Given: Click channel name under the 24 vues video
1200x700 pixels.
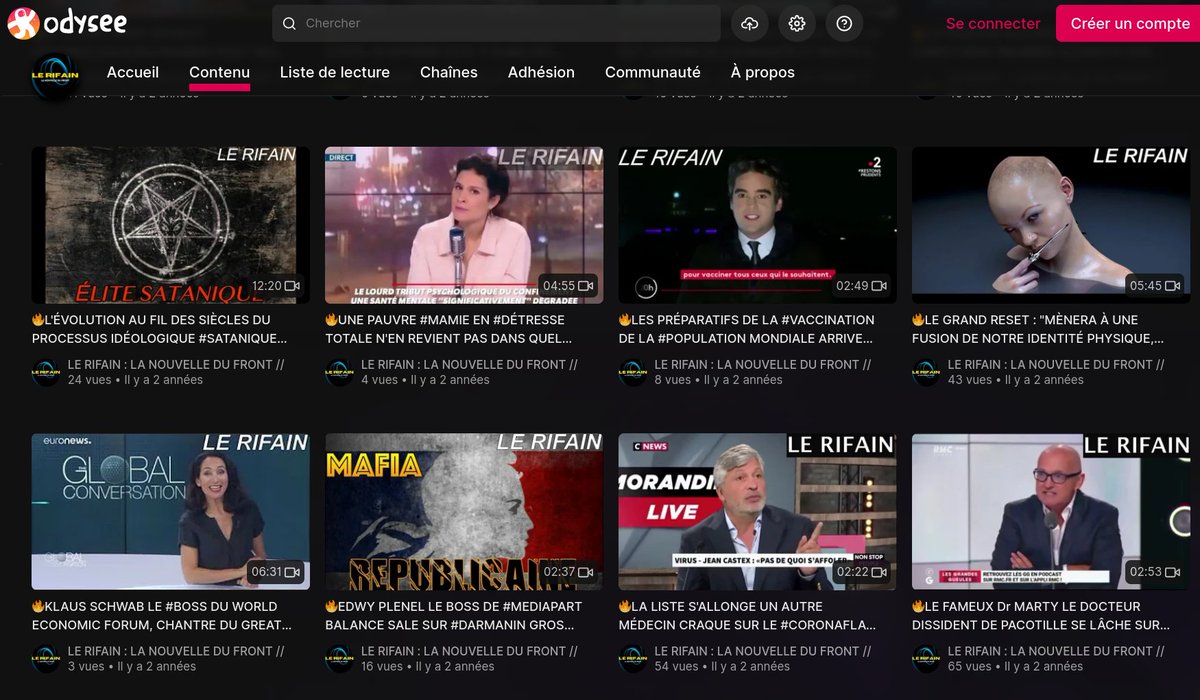Looking at the screenshot, I should [176, 365].
